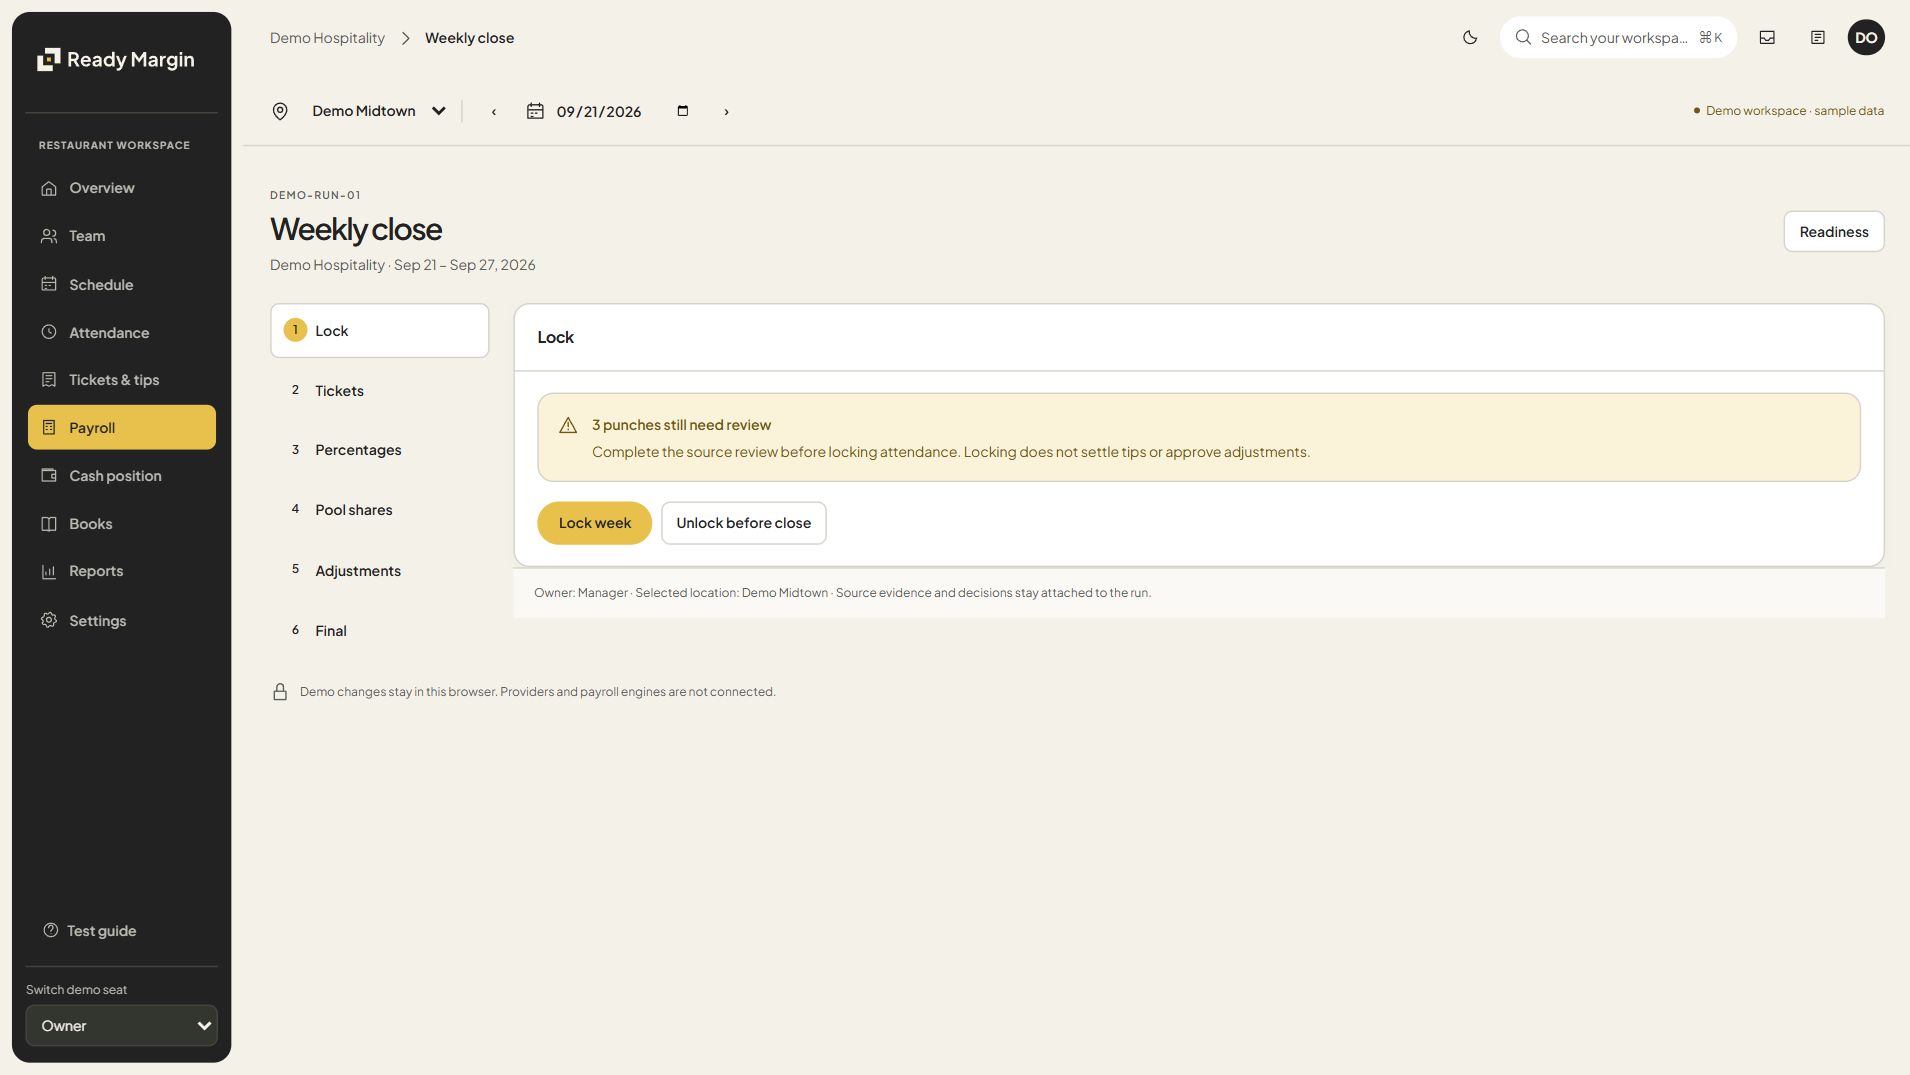Image resolution: width=1910 pixels, height=1075 pixels.
Task: Expand the Demo Midtown location dropdown
Action: pos(378,111)
